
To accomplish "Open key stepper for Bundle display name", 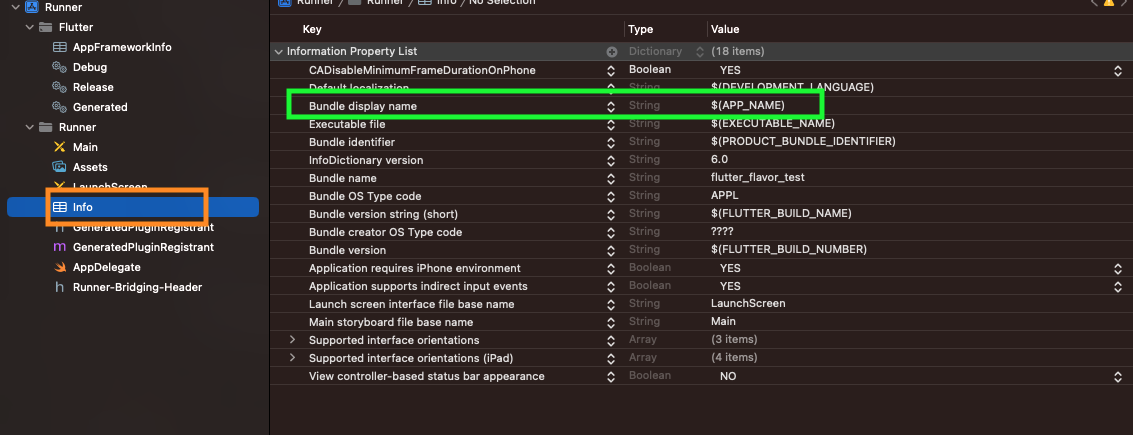I will click(x=611, y=106).
